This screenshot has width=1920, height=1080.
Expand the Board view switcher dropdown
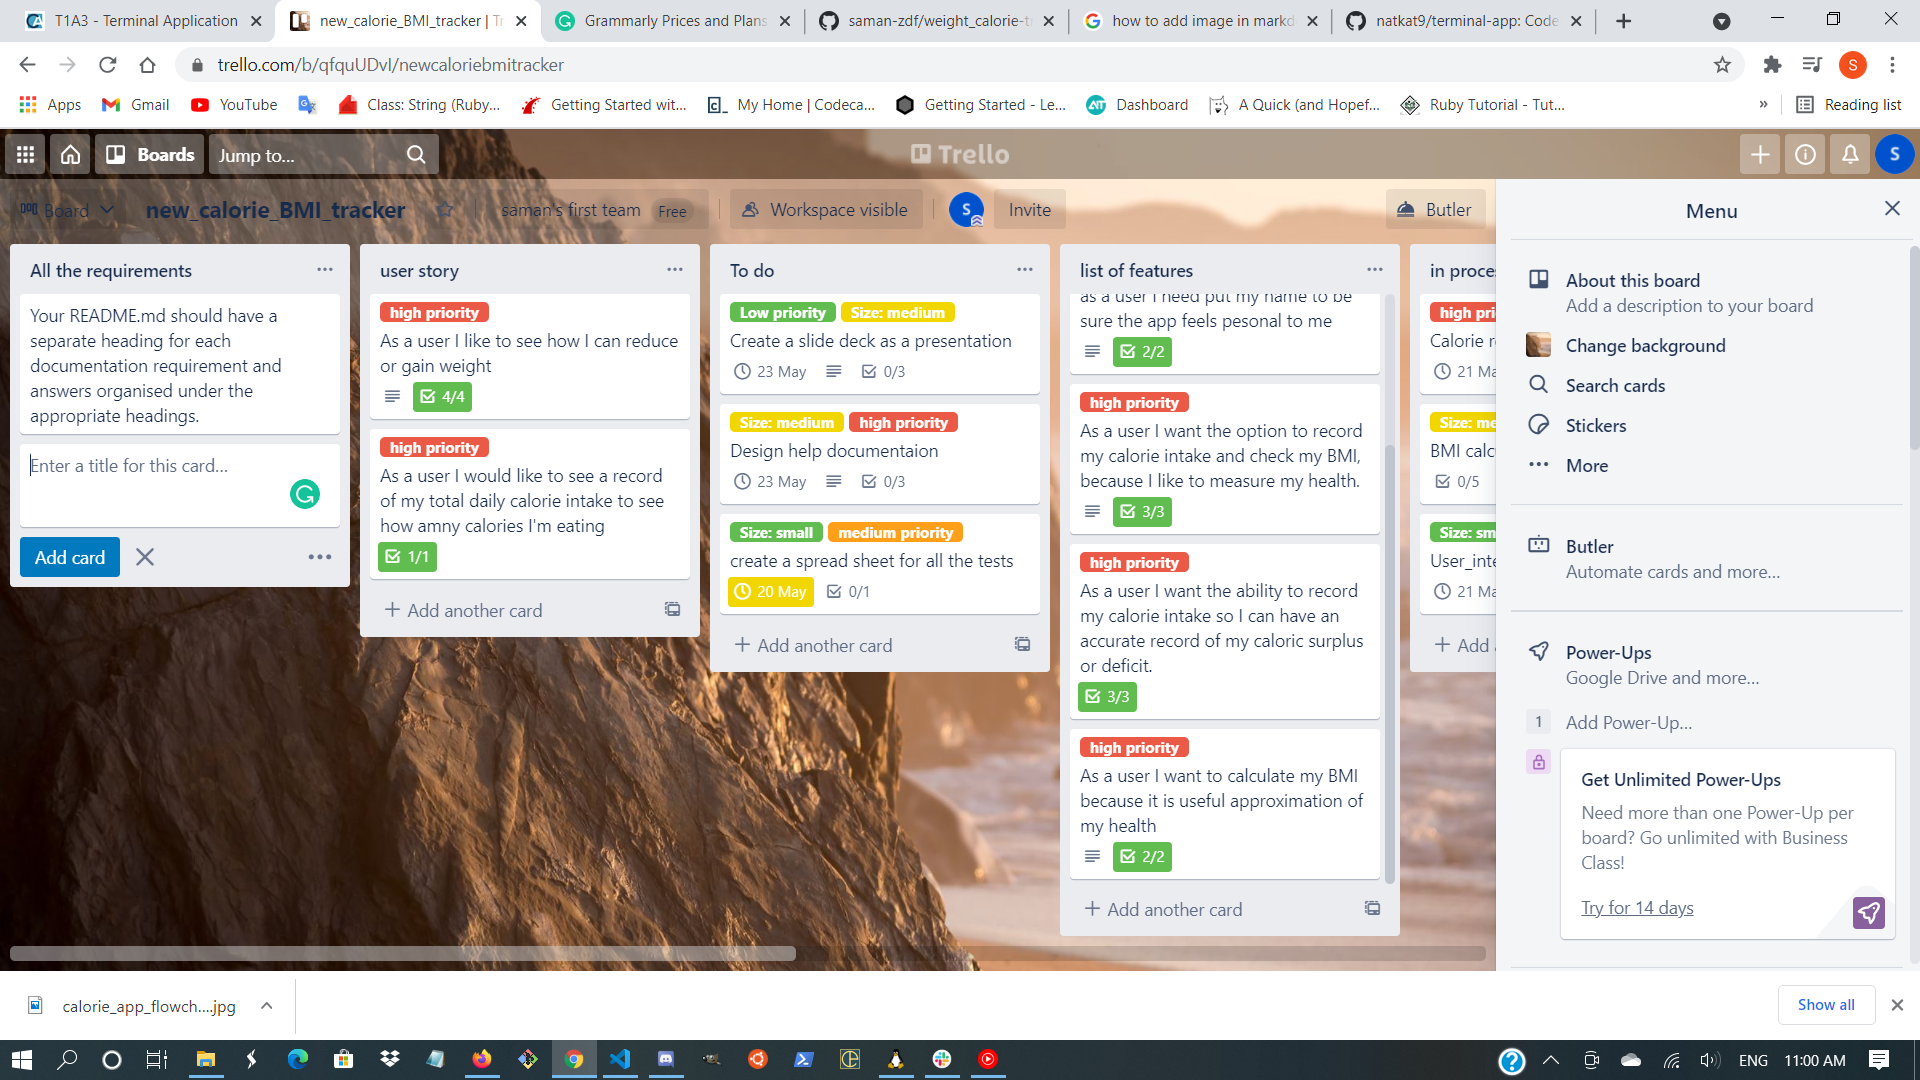pos(67,210)
